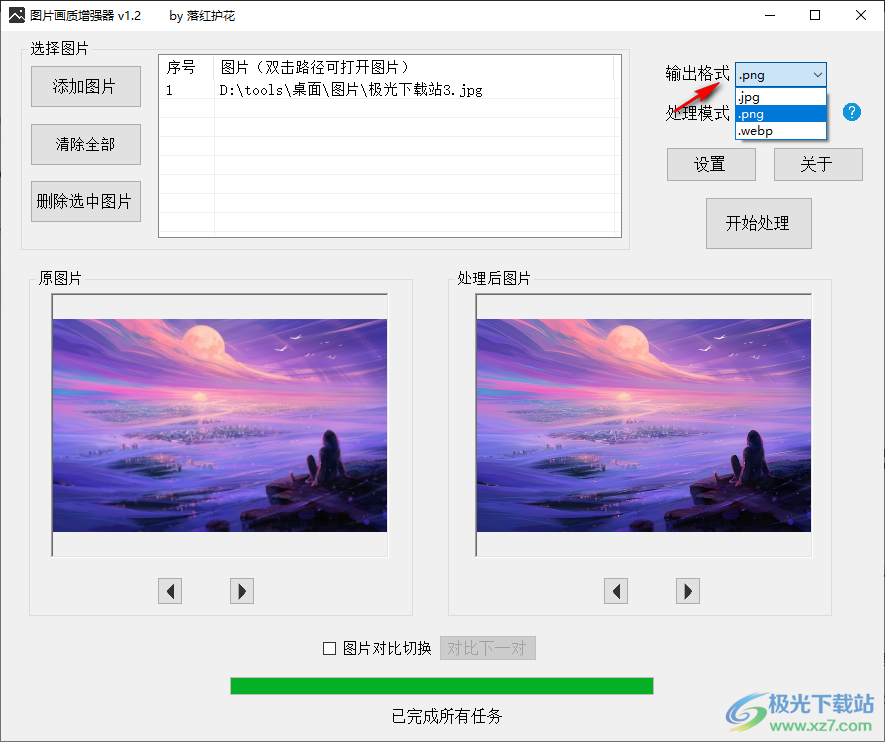Viewport: 885px width, 742px height.
Task: Show previous original image with left arrow
Action: coord(170,591)
